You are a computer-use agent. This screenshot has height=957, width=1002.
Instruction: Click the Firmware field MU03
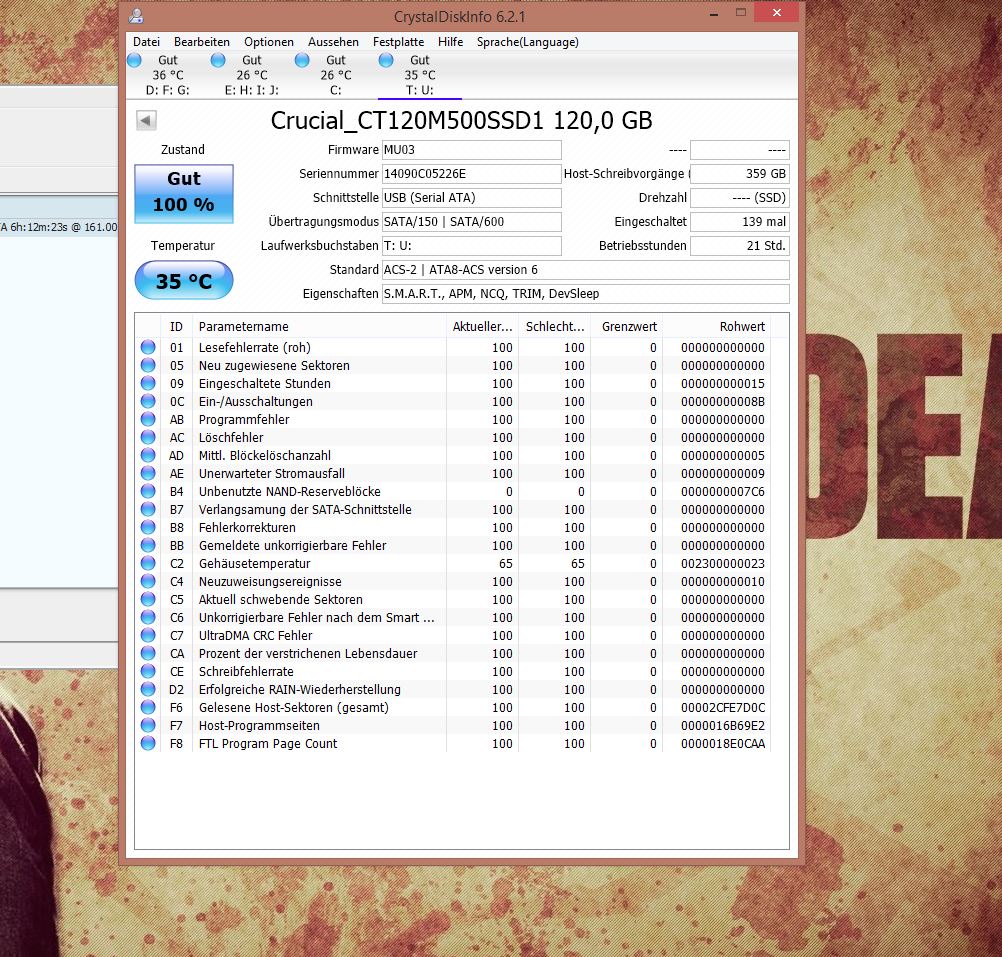point(472,150)
